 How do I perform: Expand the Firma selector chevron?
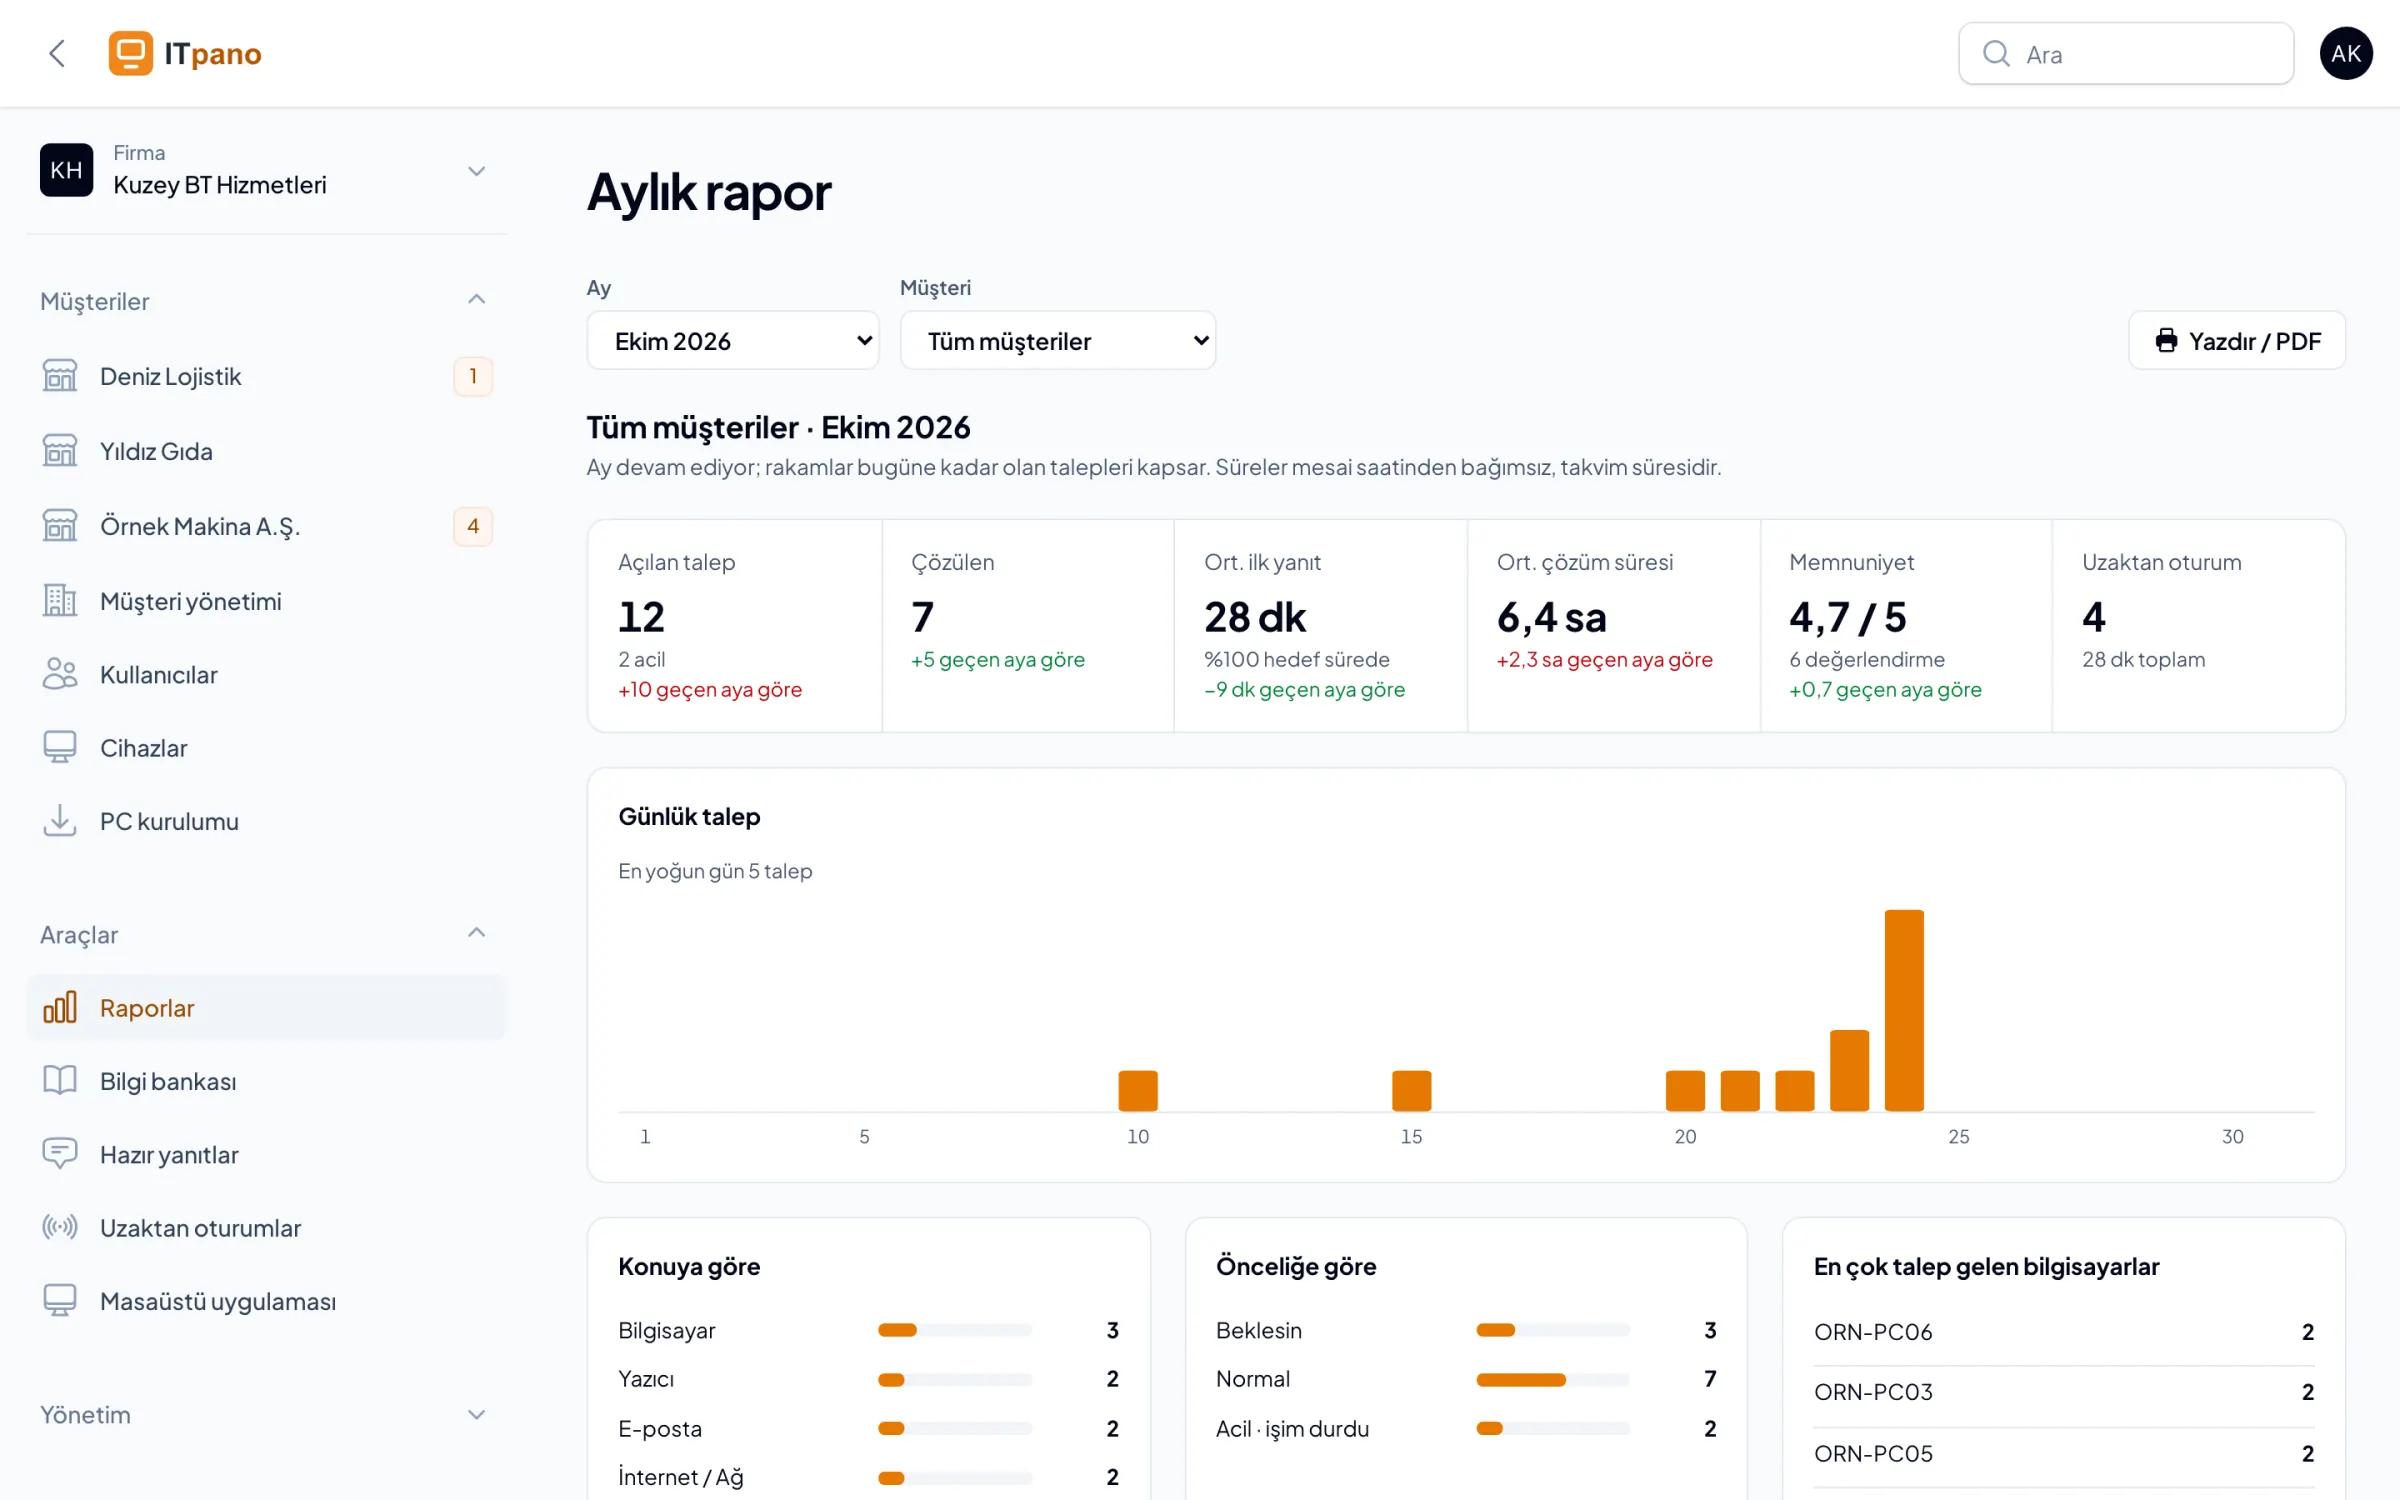(477, 171)
